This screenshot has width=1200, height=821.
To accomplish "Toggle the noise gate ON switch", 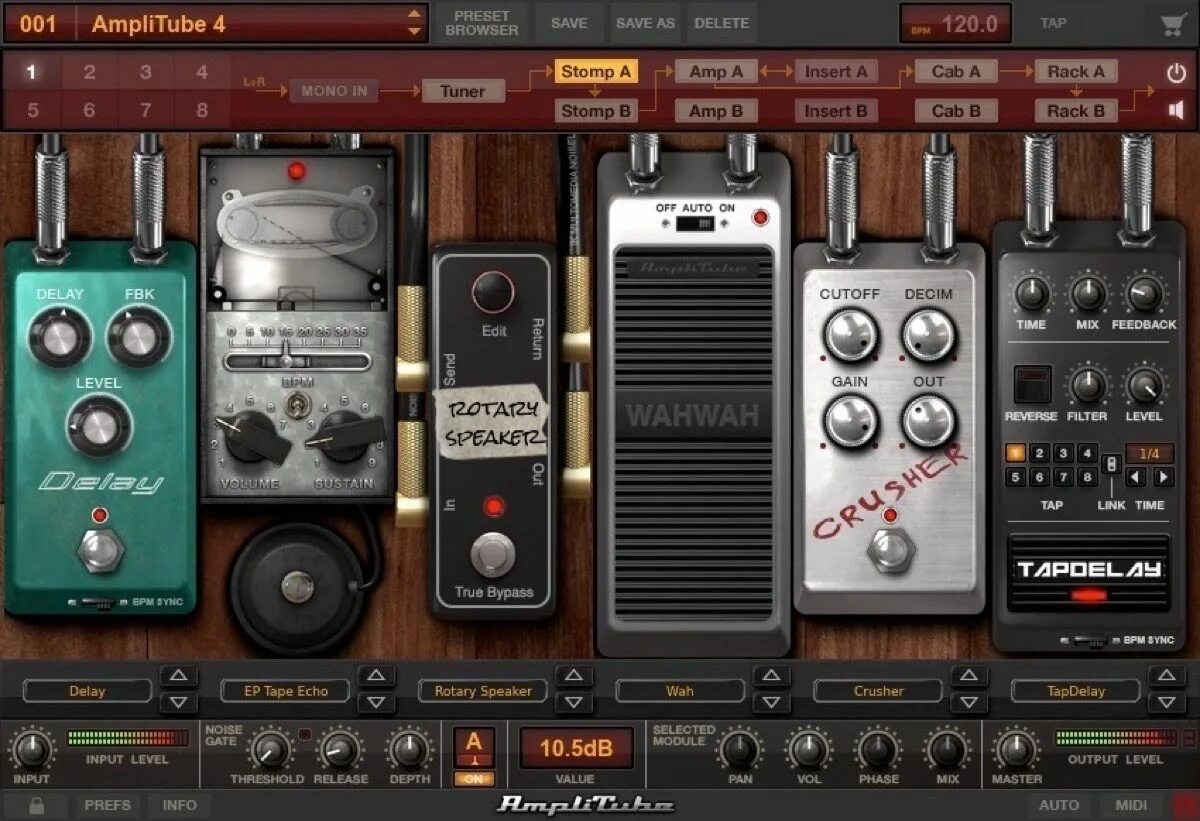I will (474, 776).
